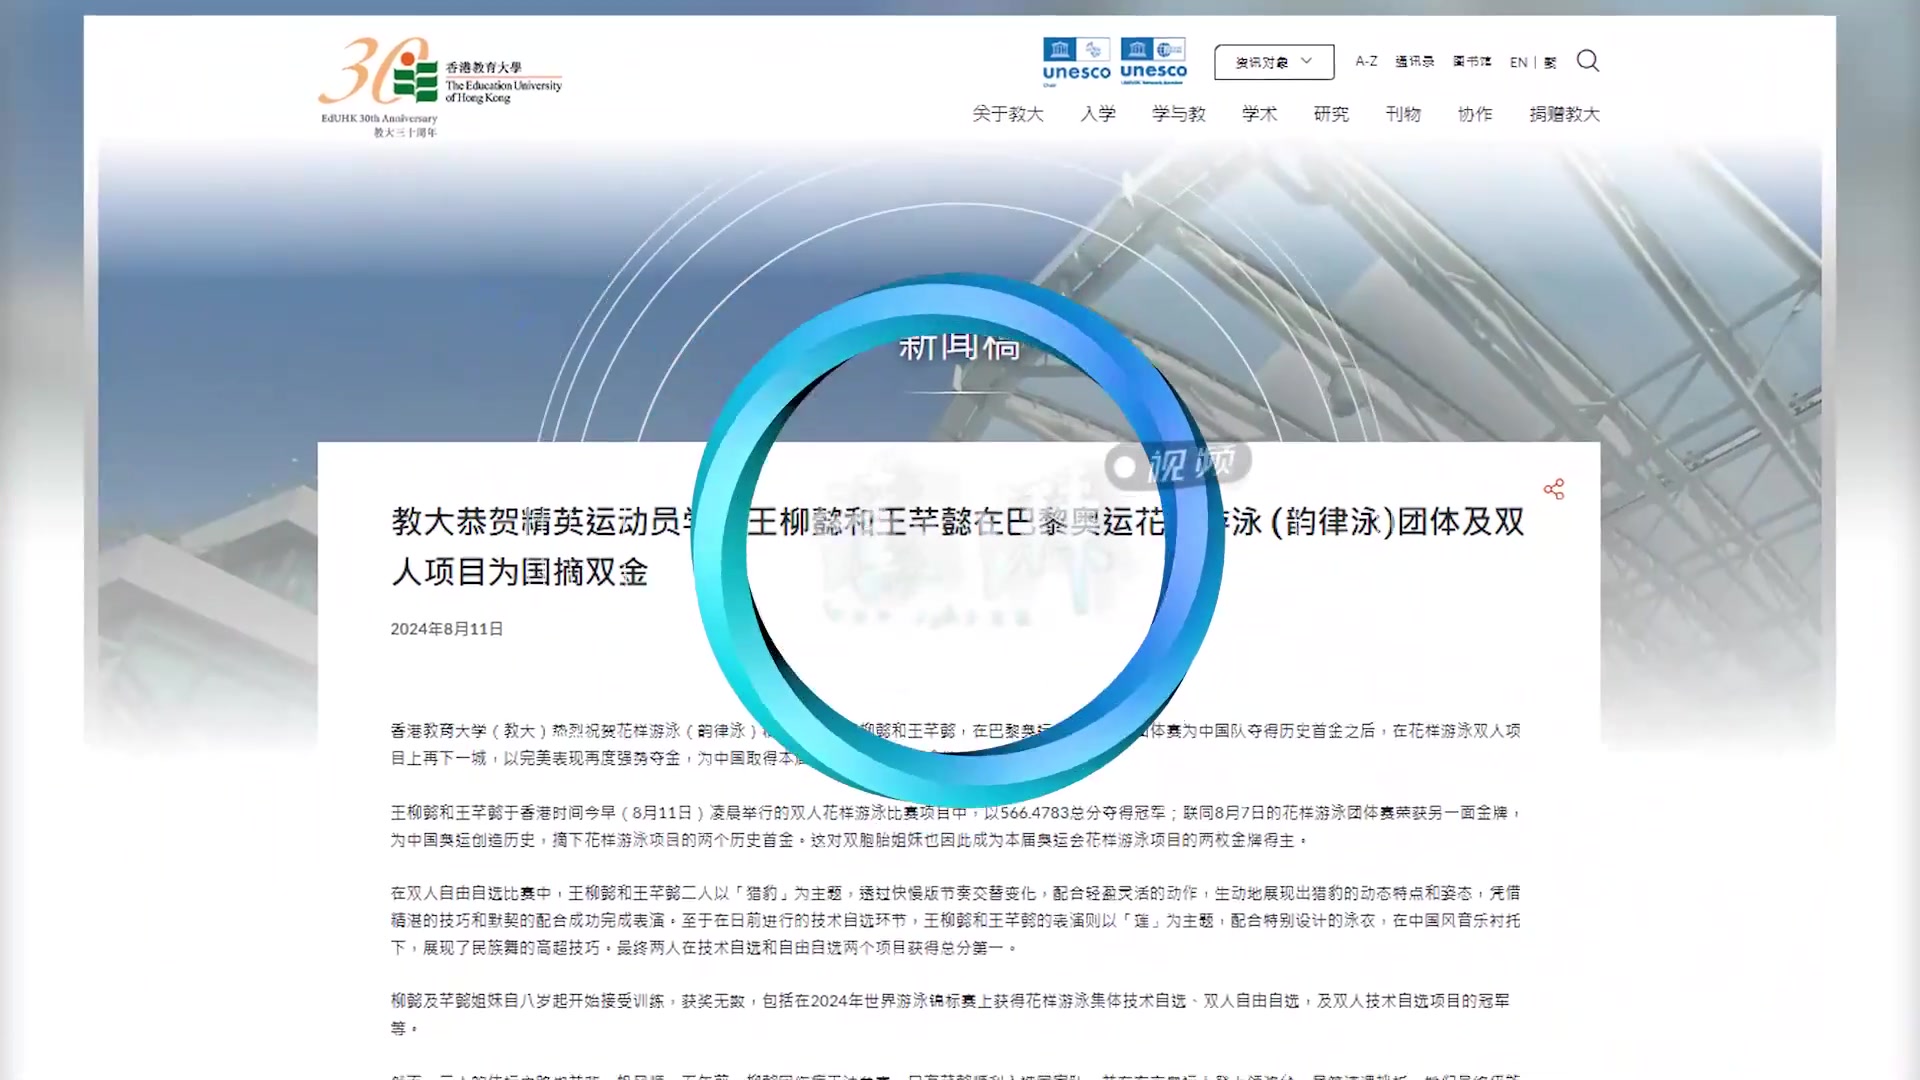Click paragraph starting 在双人自由自选比赛中

[956, 920]
